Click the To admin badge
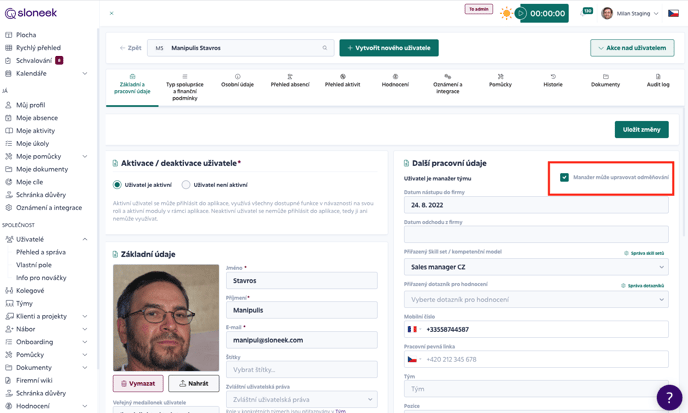This screenshot has height=413, width=688. tap(479, 9)
